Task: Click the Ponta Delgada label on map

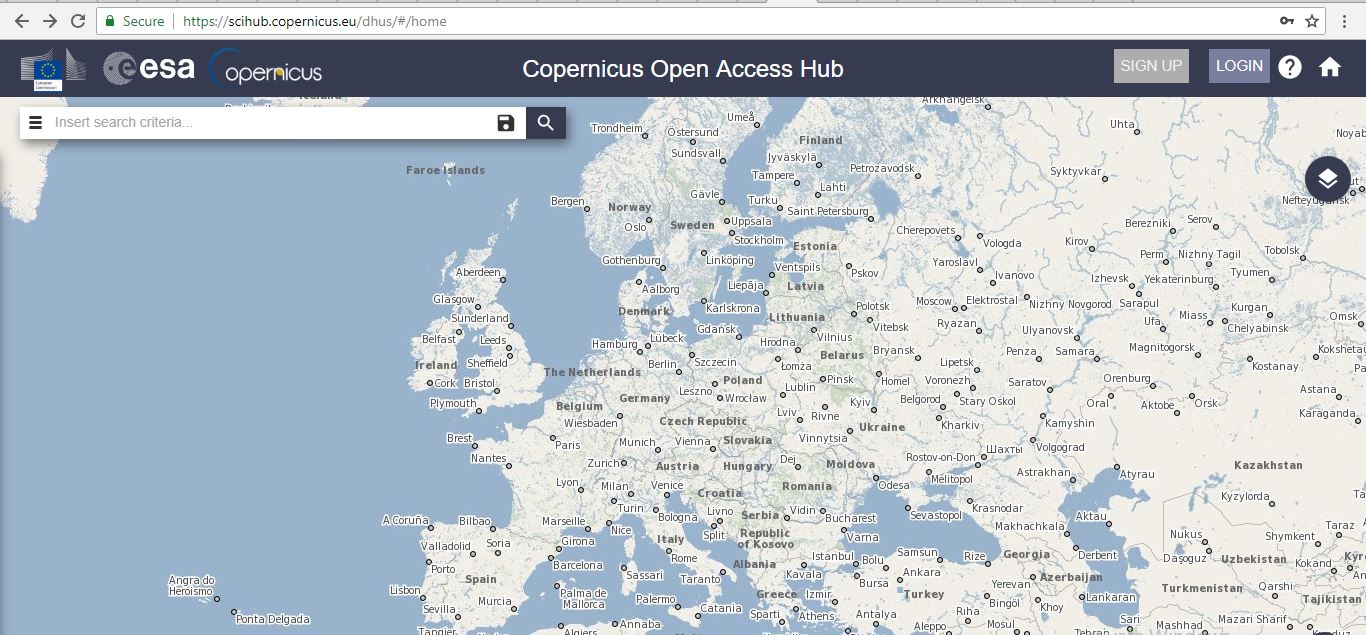Action: click(273, 619)
